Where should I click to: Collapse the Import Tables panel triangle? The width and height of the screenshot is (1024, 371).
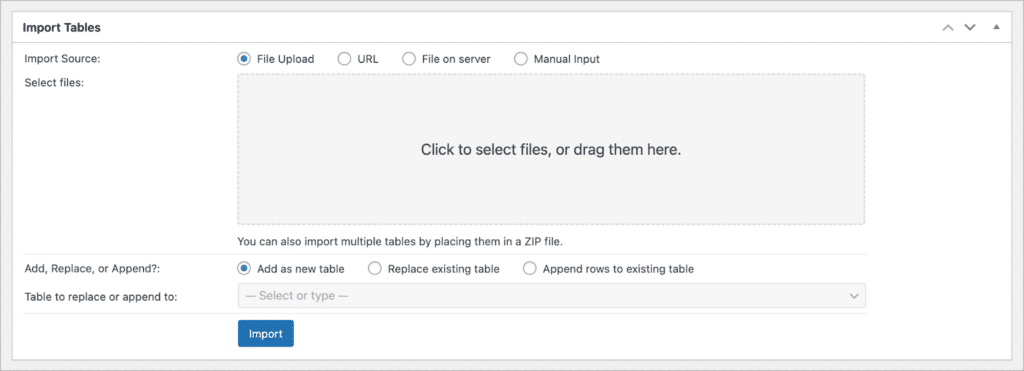[996, 27]
